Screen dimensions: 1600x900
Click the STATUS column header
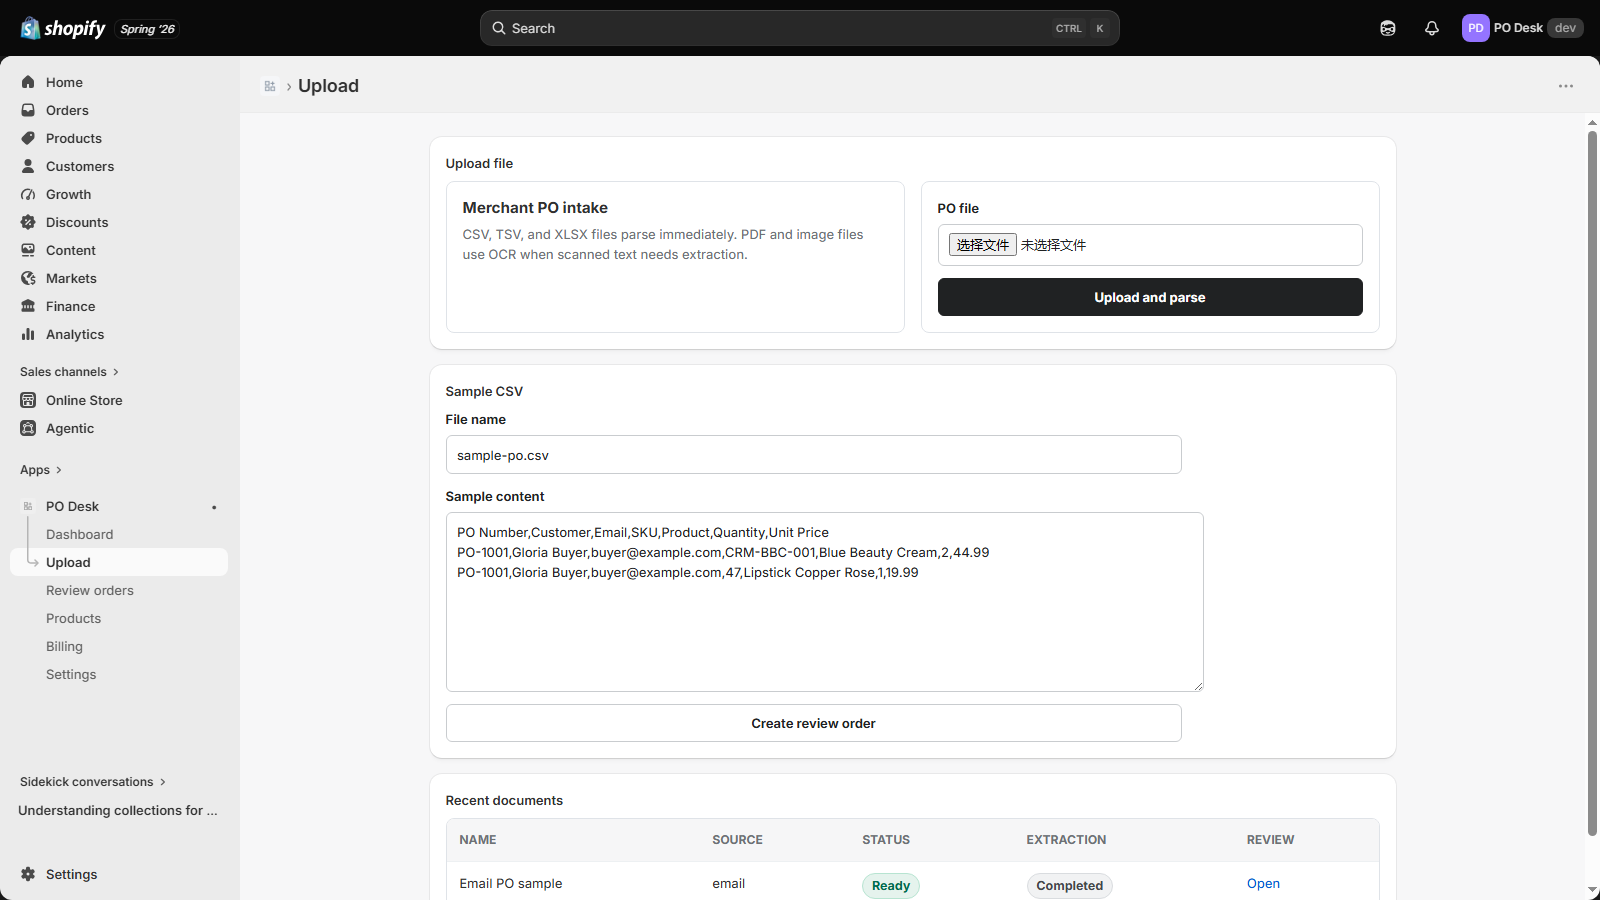tap(886, 840)
